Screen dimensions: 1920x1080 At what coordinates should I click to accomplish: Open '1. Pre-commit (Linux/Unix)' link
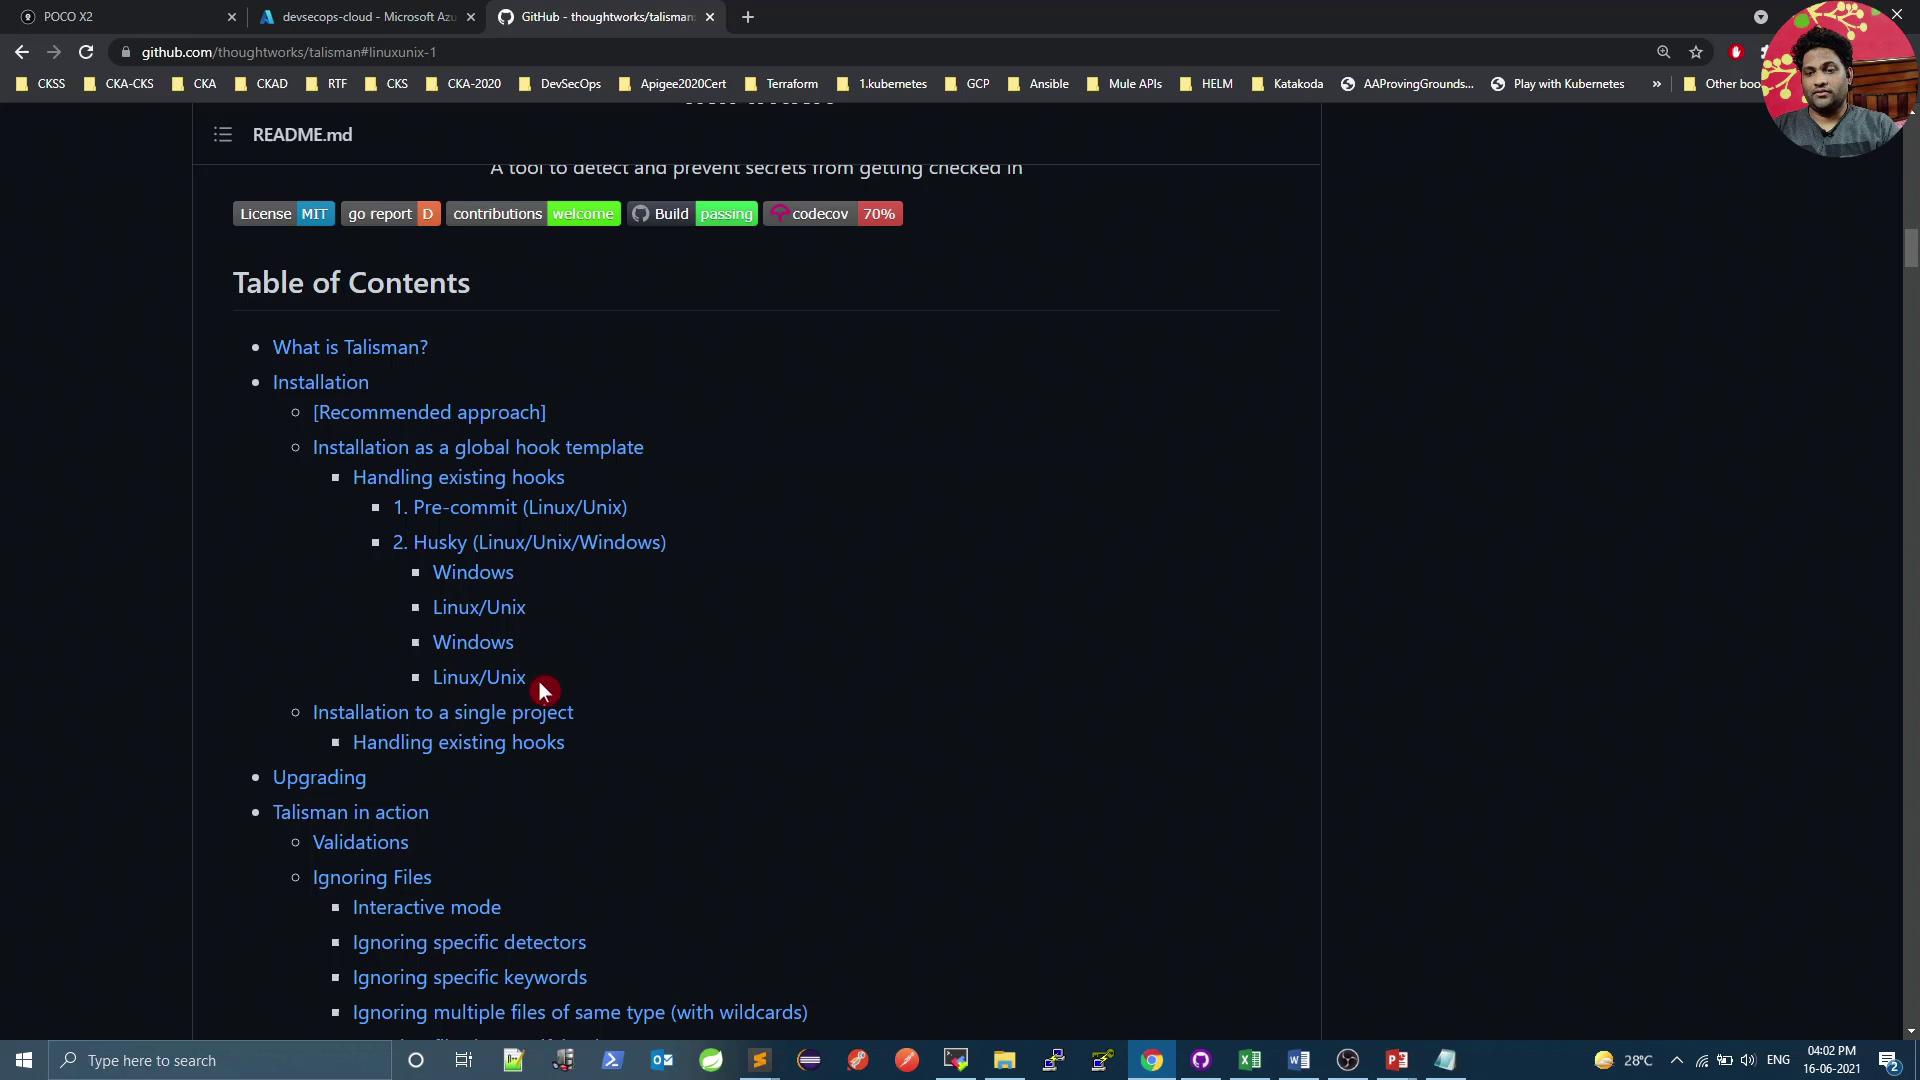click(510, 507)
